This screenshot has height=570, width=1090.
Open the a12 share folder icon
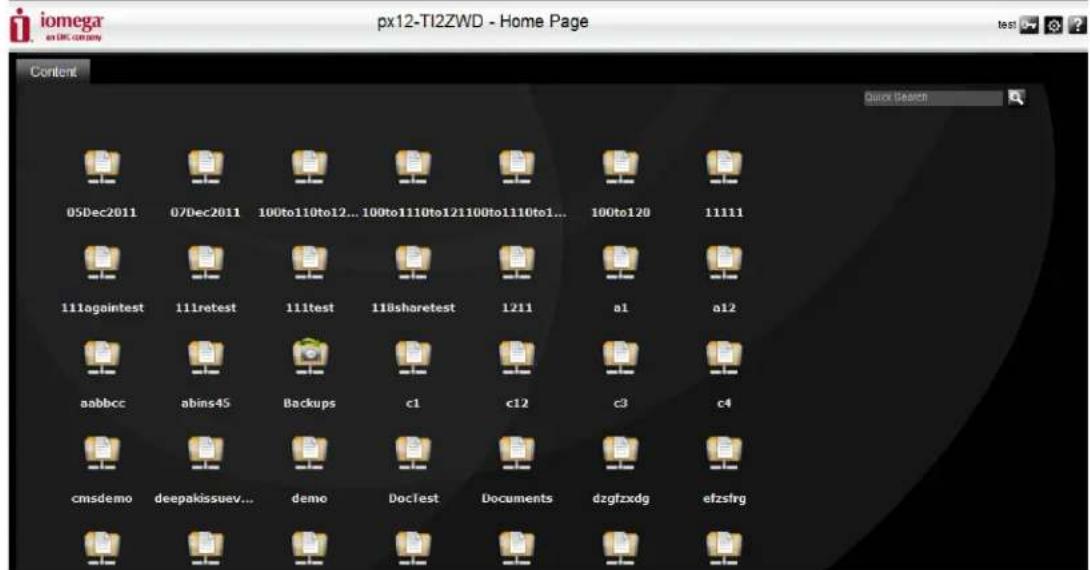click(x=724, y=263)
